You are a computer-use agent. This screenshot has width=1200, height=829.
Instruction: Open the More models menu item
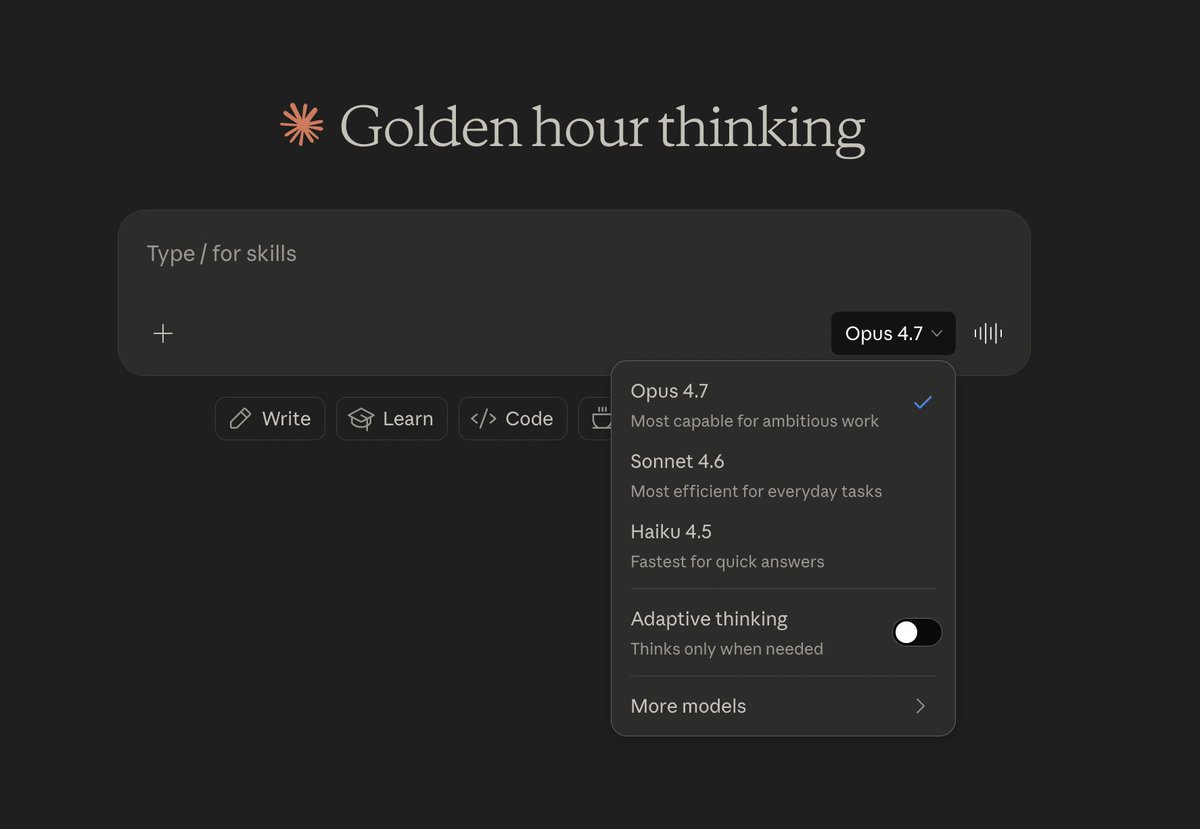click(783, 706)
